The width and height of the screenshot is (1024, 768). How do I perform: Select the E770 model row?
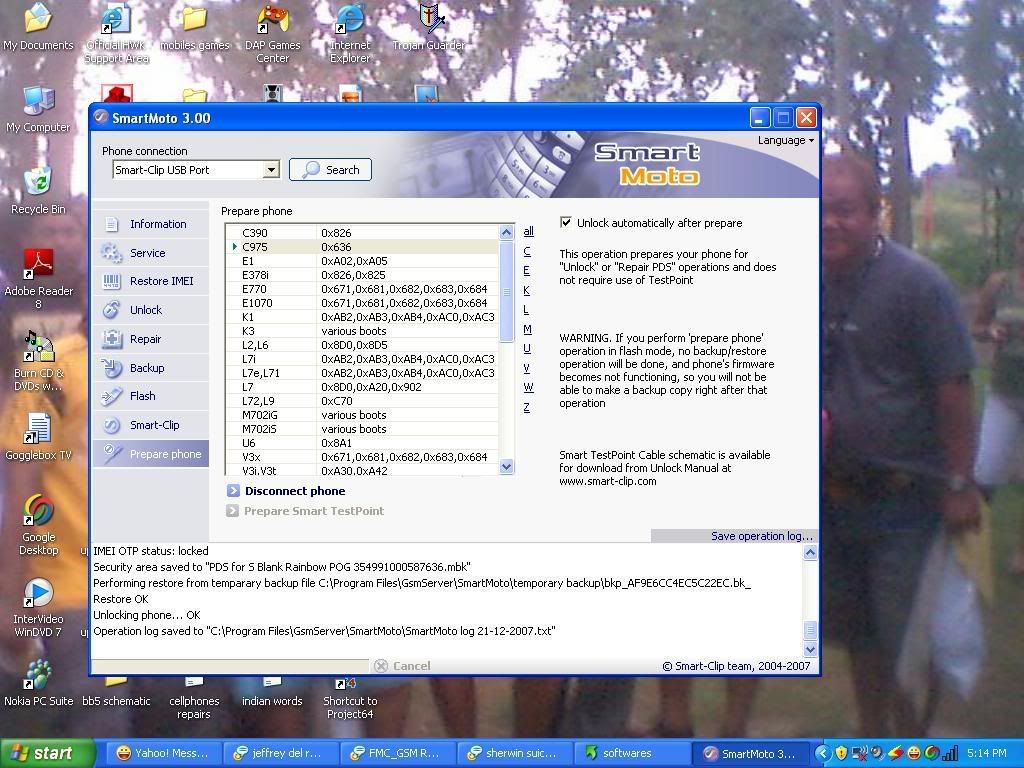[362, 289]
